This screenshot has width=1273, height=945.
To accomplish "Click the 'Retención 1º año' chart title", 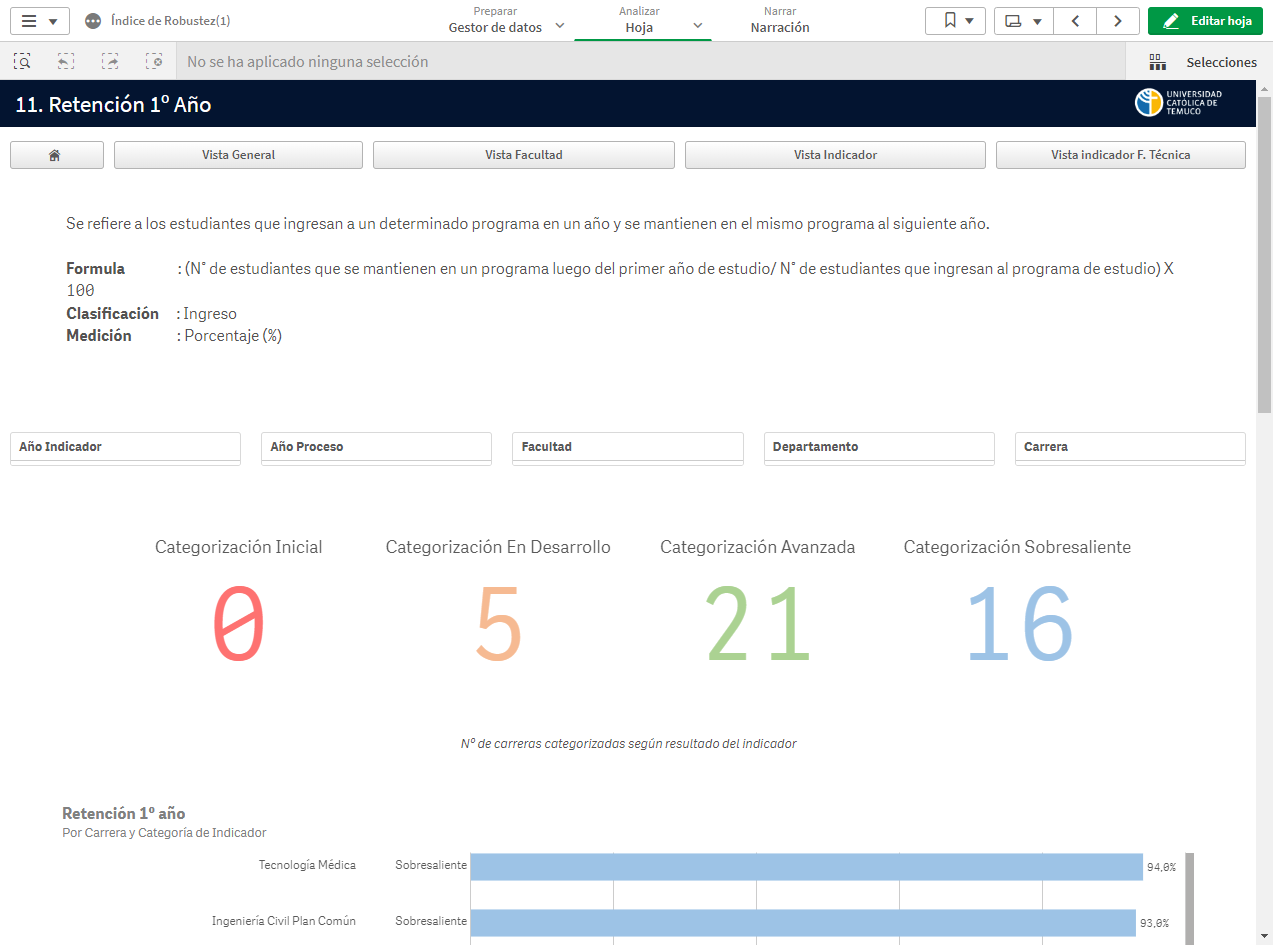I will (x=123, y=813).
